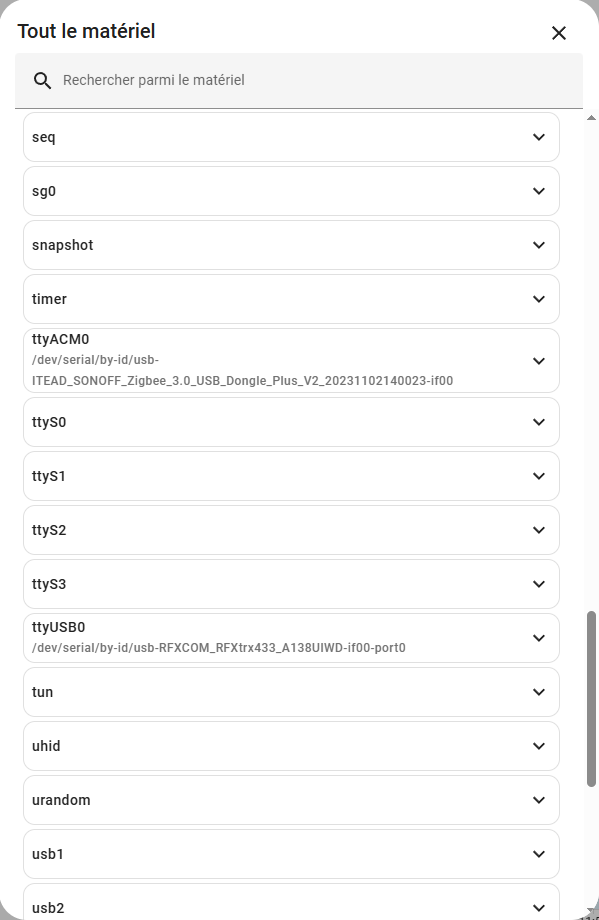Close the Tout le matériel dialog
The width and height of the screenshot is (599, 920).
559,33
